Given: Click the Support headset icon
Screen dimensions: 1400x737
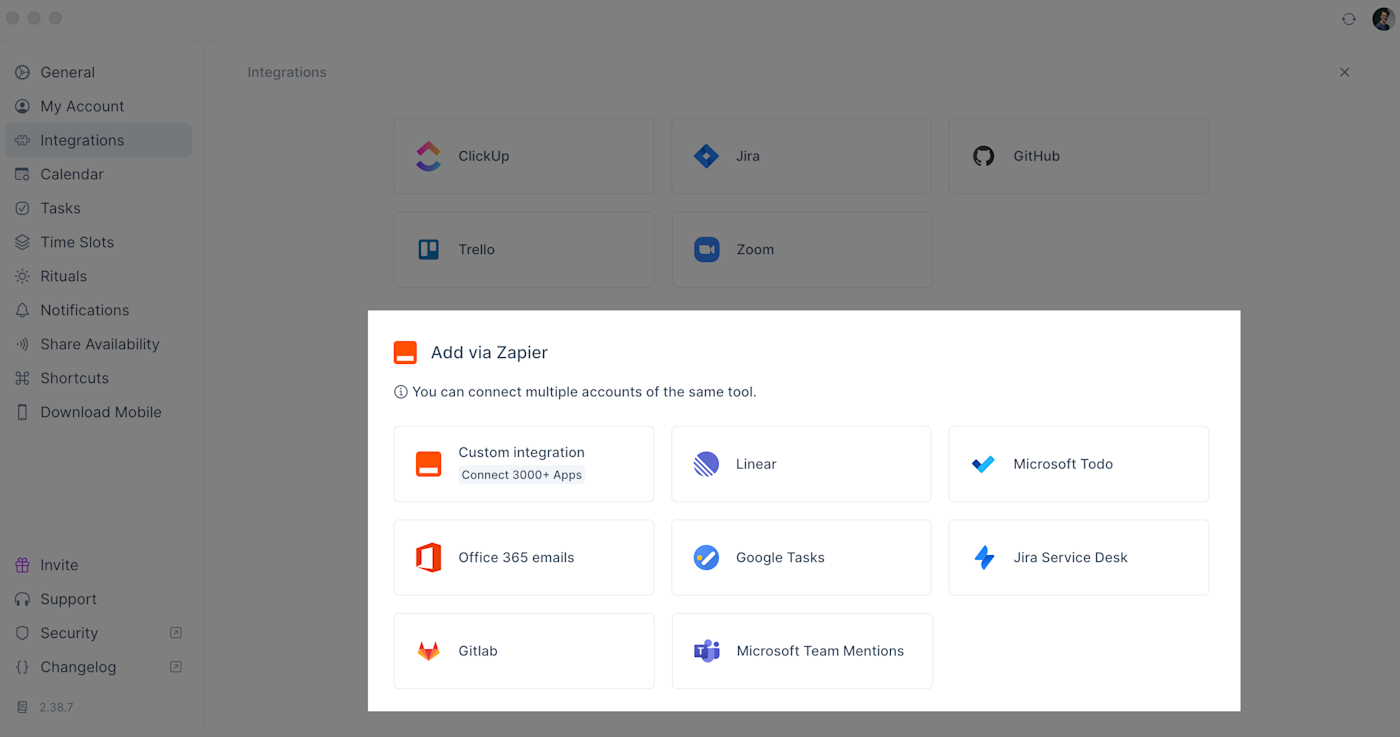Looking at the screenshot, I should tap(22, 599).
